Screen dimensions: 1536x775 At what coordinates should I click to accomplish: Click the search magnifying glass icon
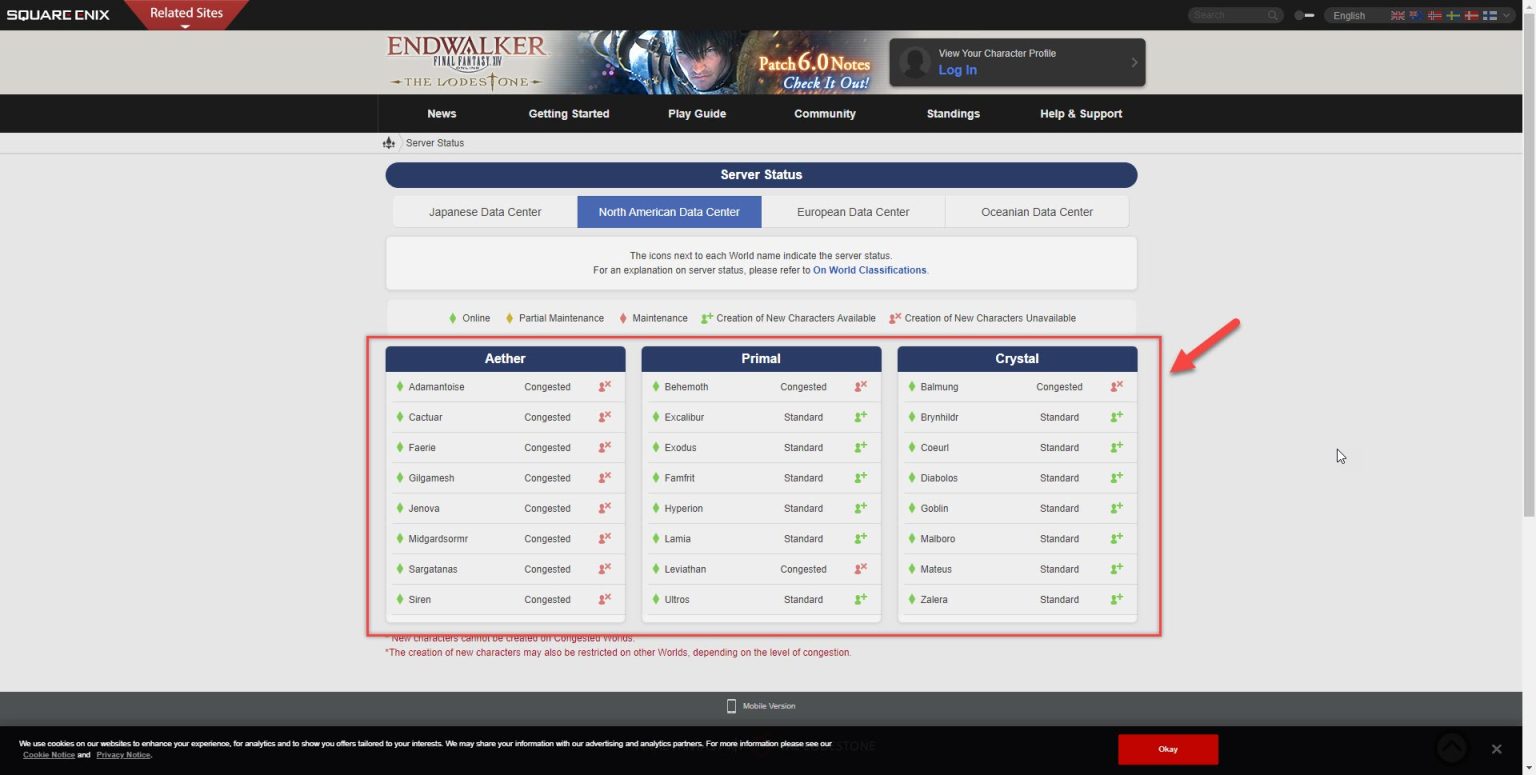(1272, 15)
